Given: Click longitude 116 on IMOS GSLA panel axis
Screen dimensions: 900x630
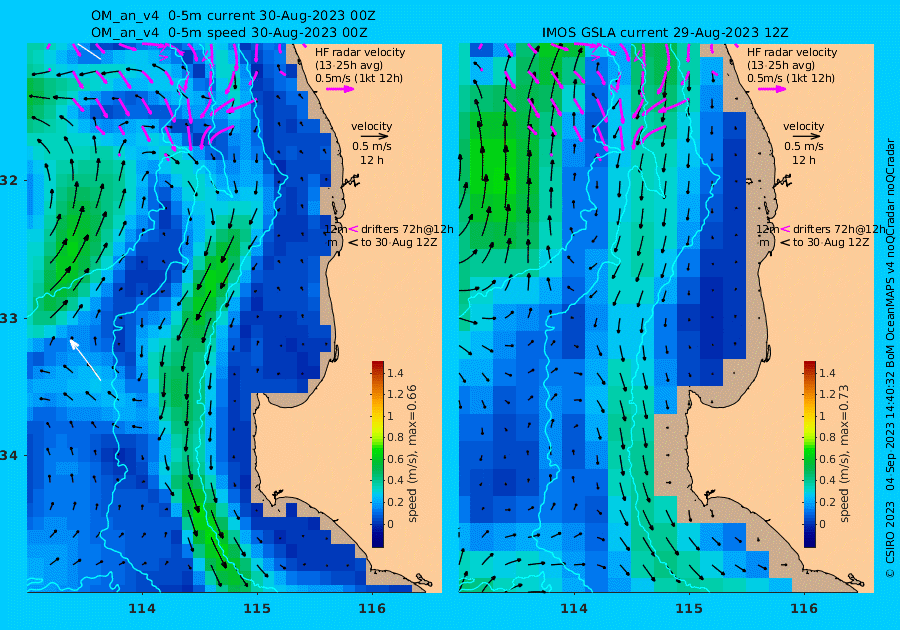Looking at the screenshot, I should tap(804, 609).
